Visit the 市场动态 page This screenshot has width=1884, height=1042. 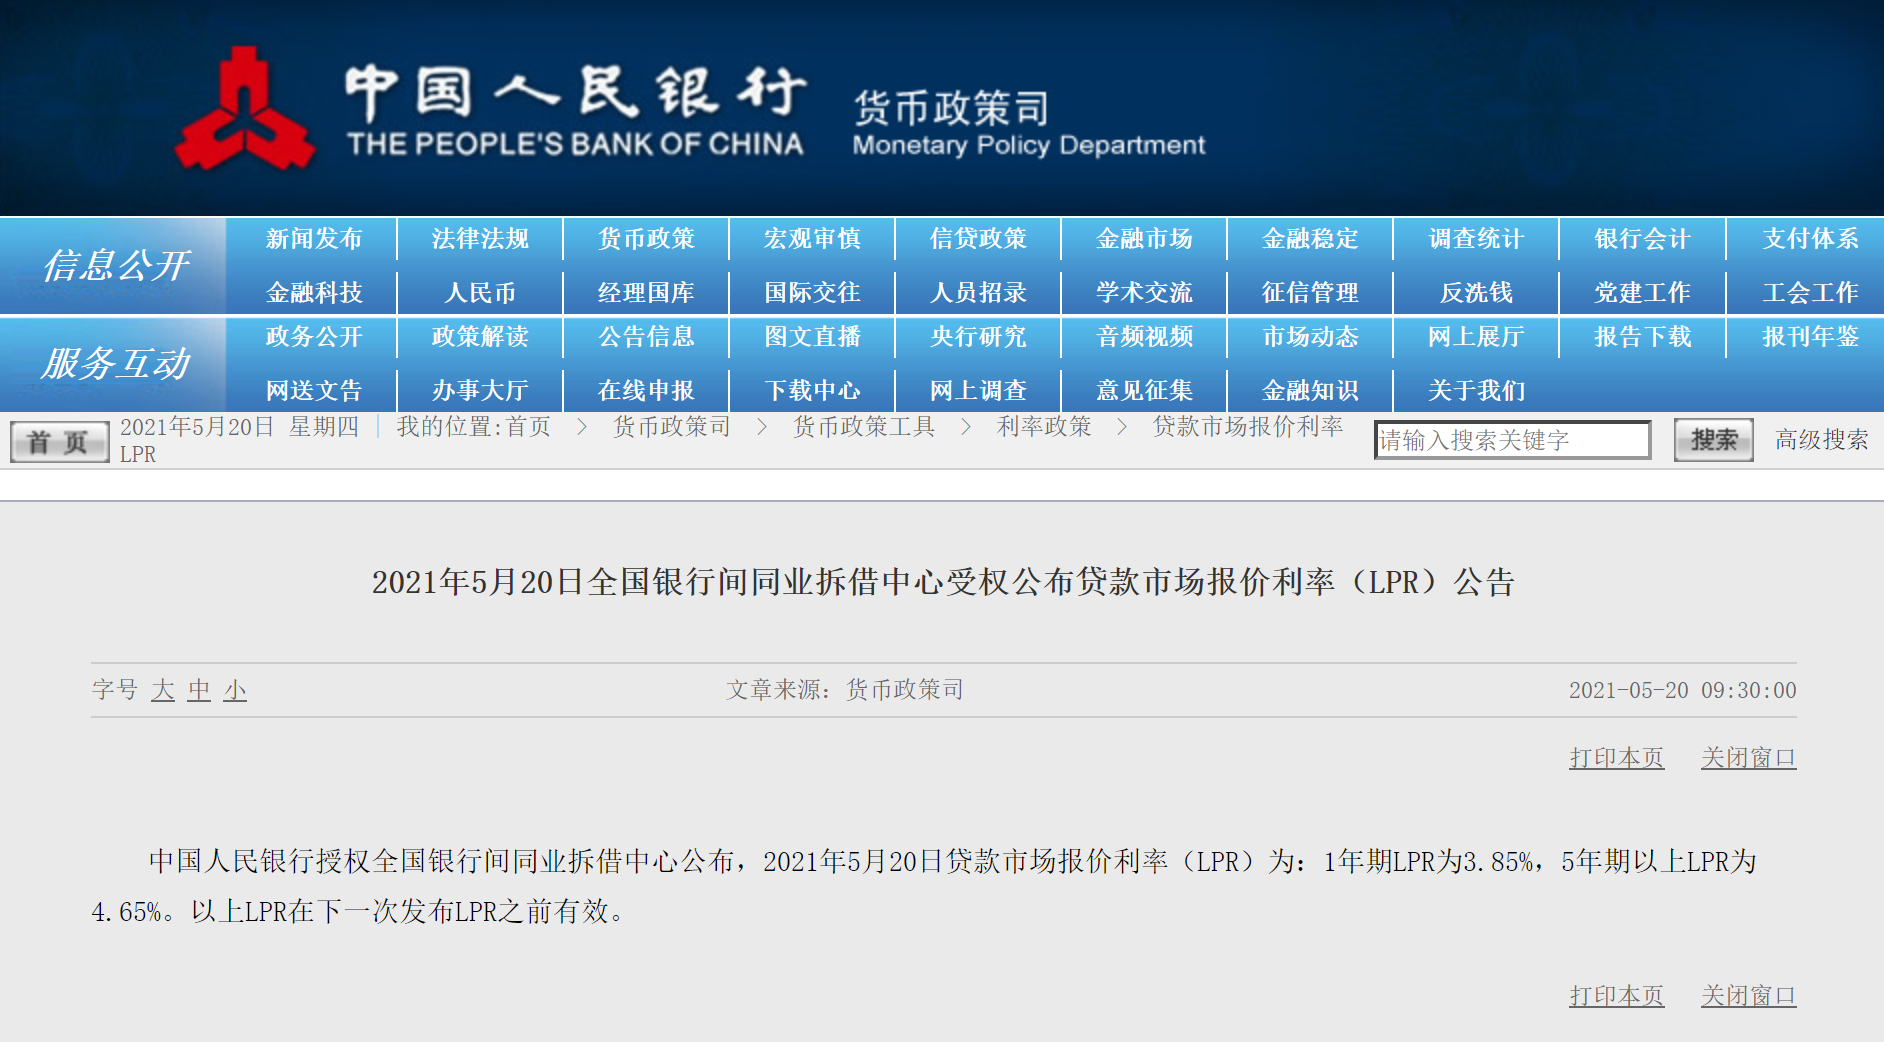coord(1310,337)
